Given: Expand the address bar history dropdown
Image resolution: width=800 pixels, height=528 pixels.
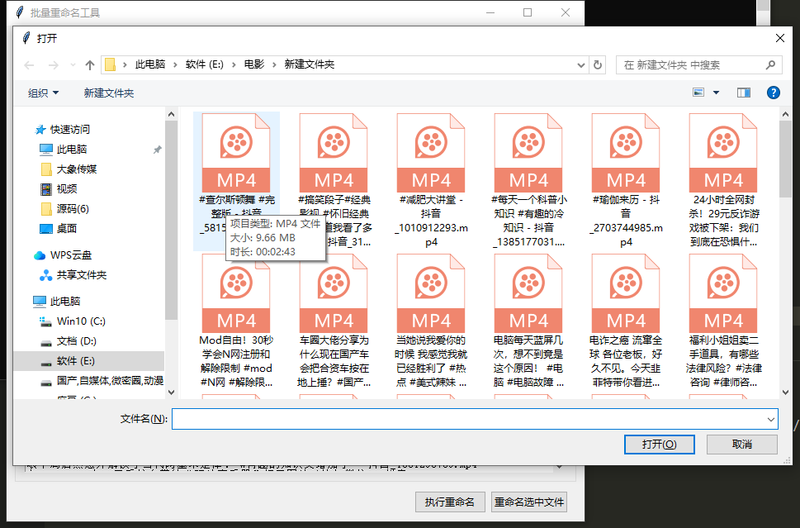Looking at the screenshot, I should click(x=581, y=65).
